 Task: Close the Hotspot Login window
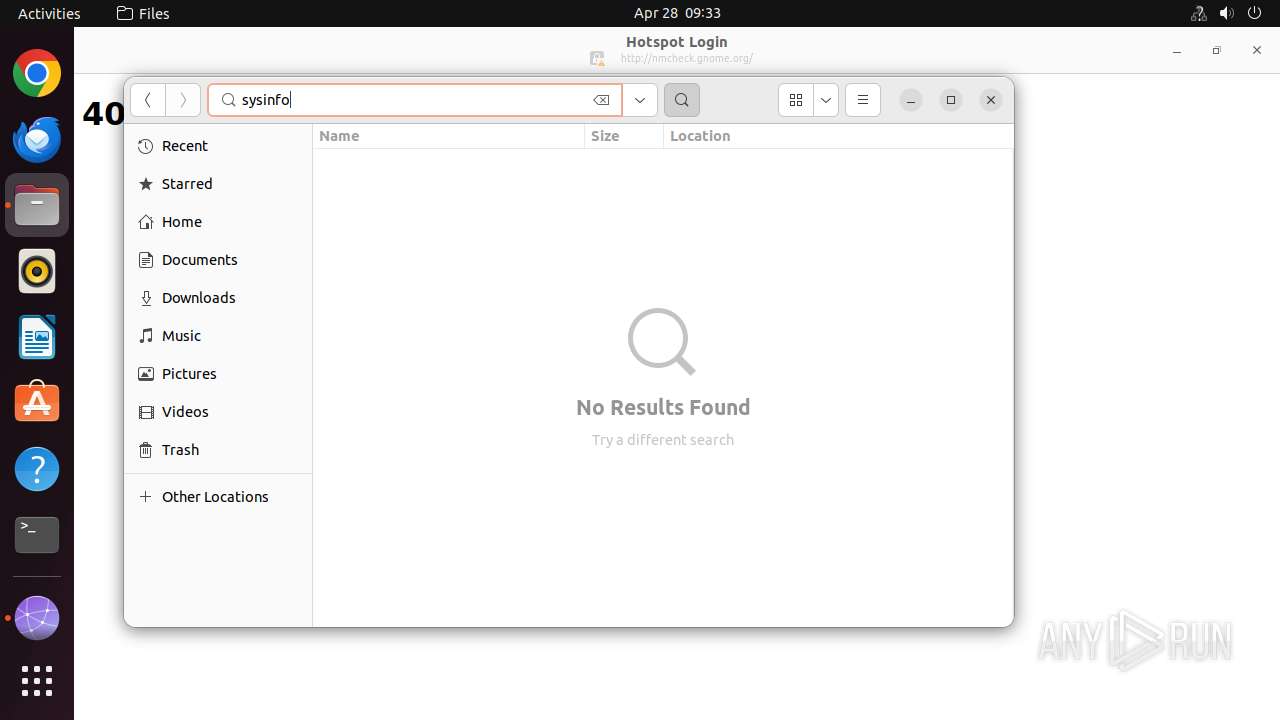(1257, 50)
